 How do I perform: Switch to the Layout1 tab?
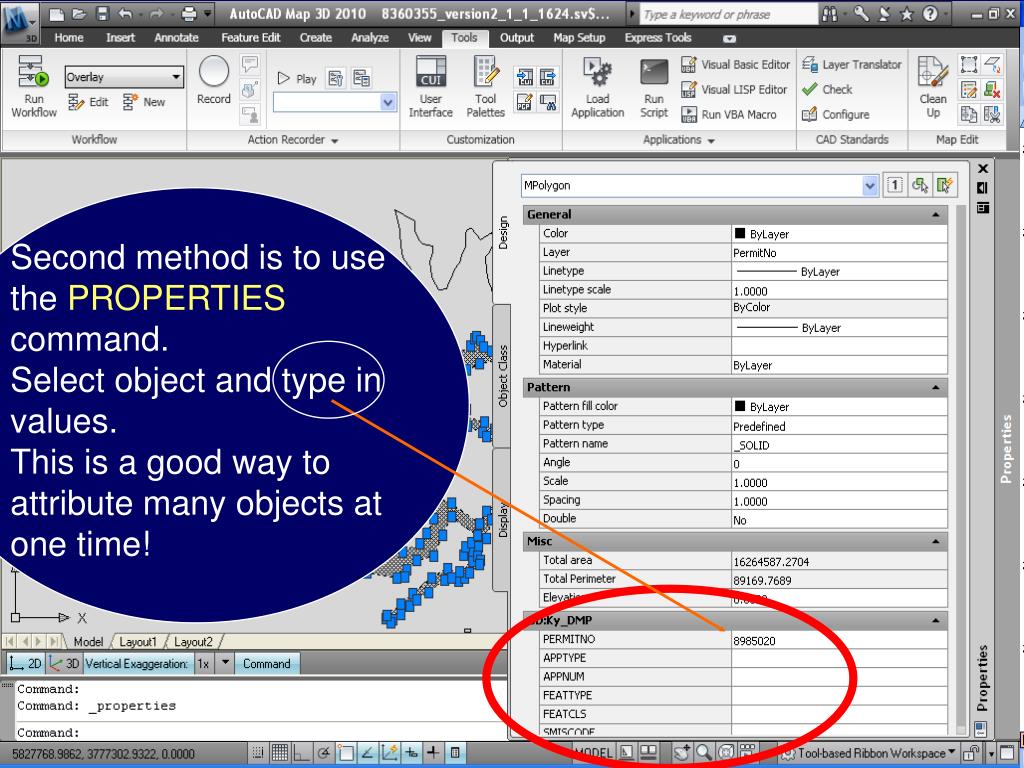click(138, 642)
